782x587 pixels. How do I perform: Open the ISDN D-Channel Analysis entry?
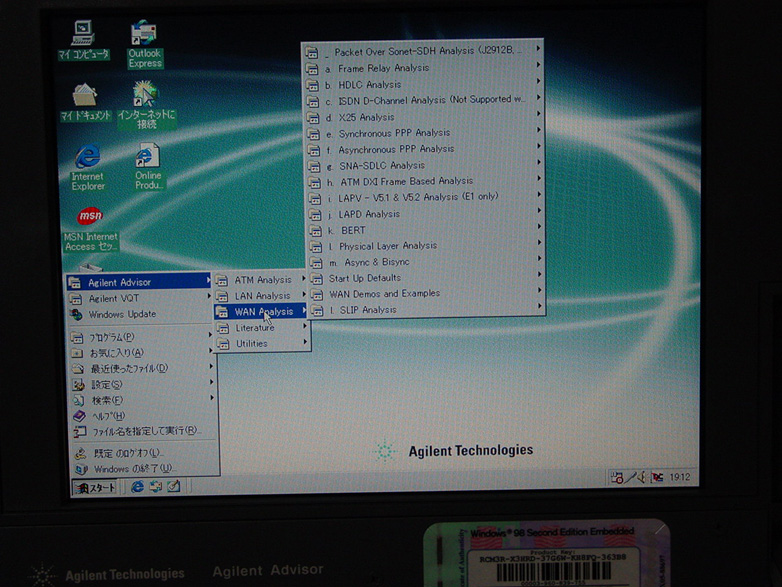pos(423,101)
